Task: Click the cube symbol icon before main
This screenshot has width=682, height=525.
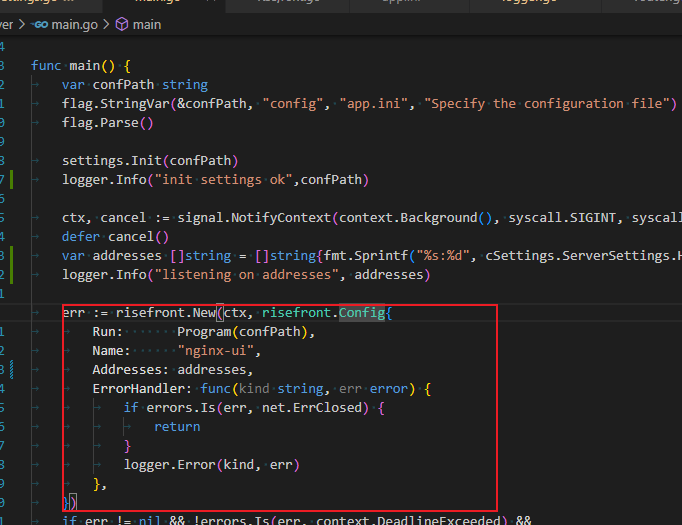Action: pyautogui.click(x=122, y=24)
